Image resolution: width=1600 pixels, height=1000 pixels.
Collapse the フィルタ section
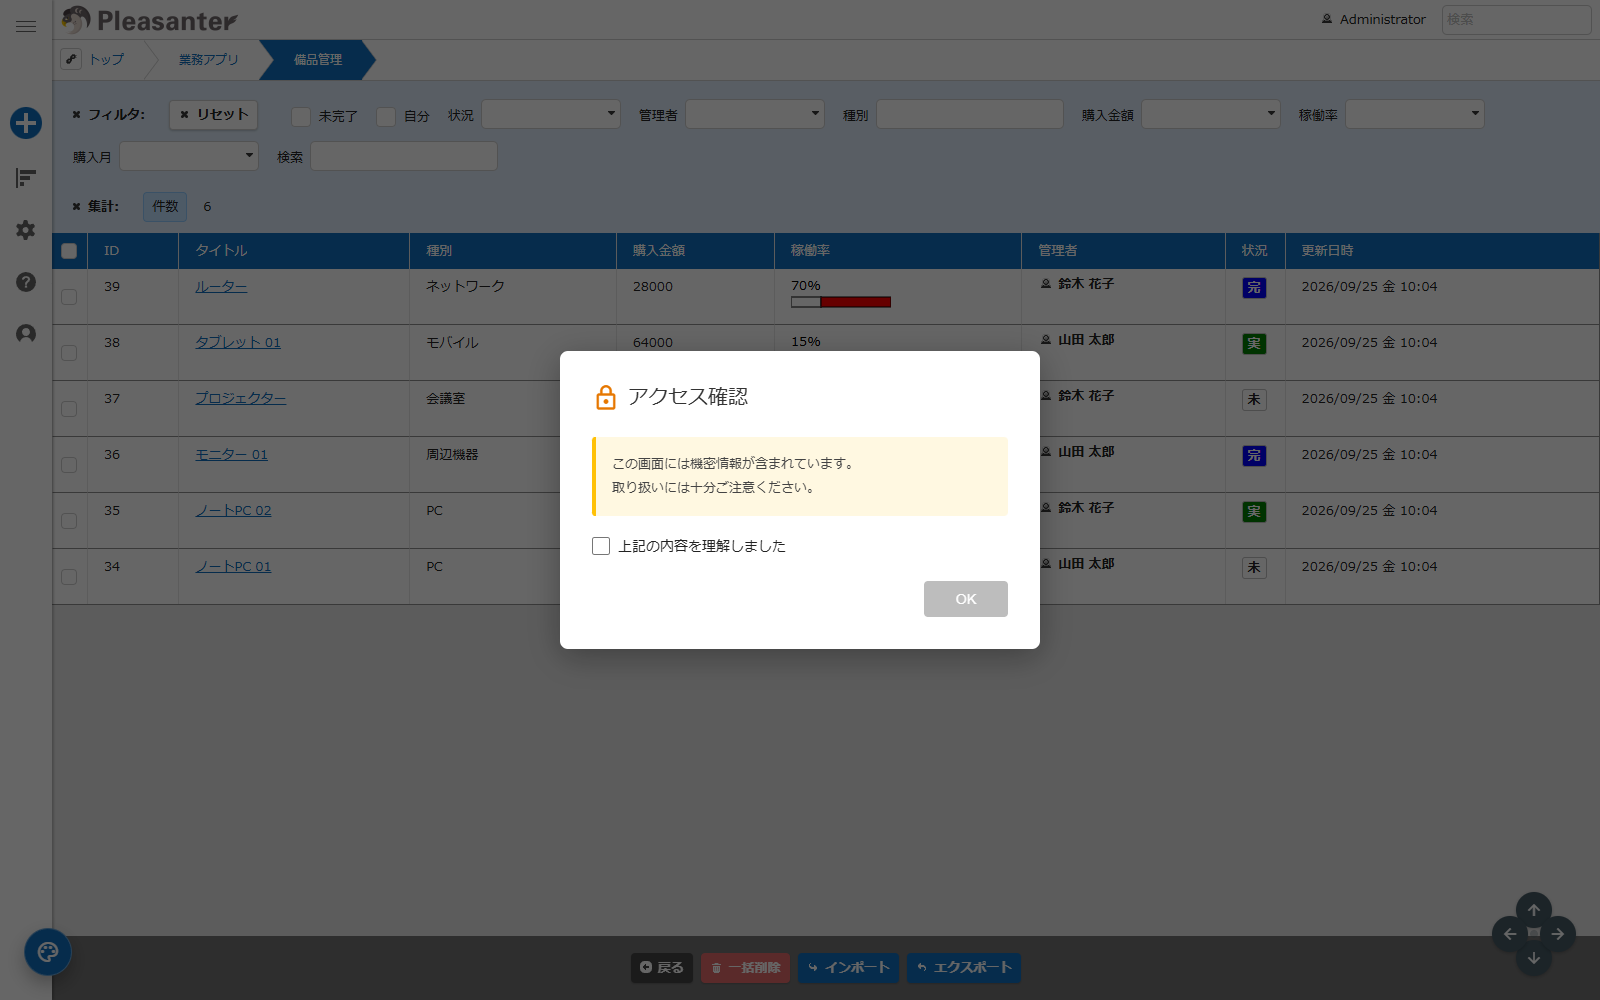coord(108,115)
